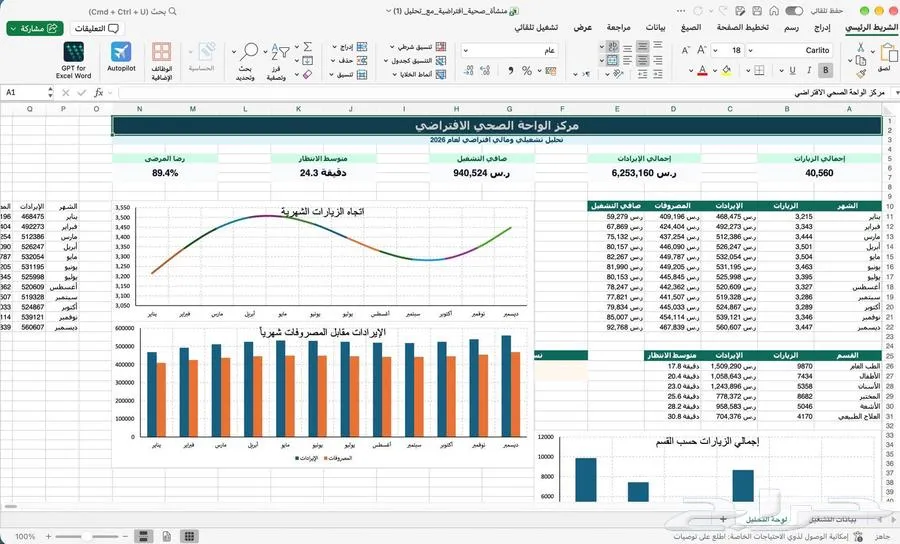Image resolution: width=900 pixels, height=544 pixels.
Task: Open the font size 18 dropdown
Action: coord(715,50)
